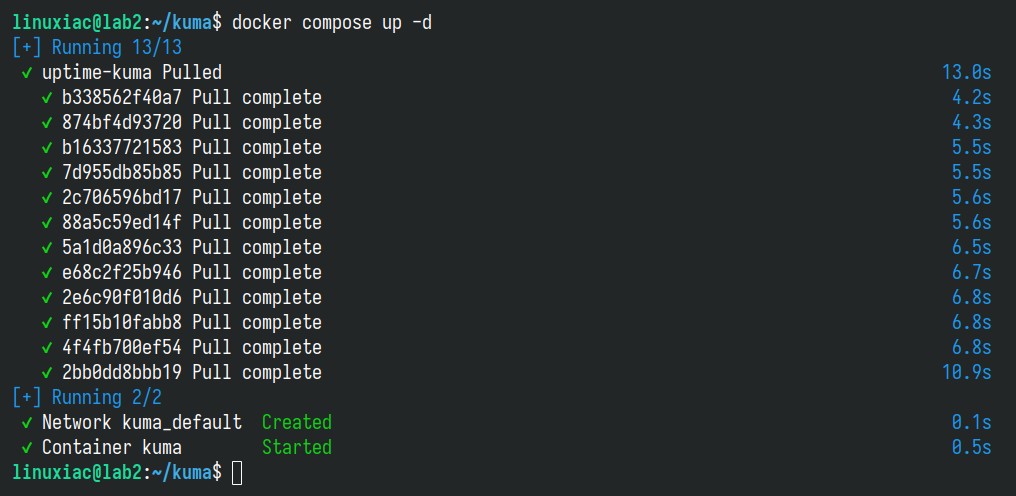Click the checkmark beside Container kuma
The height and width of the screenshot is (496, 1016).
click(x=27, y=448)
